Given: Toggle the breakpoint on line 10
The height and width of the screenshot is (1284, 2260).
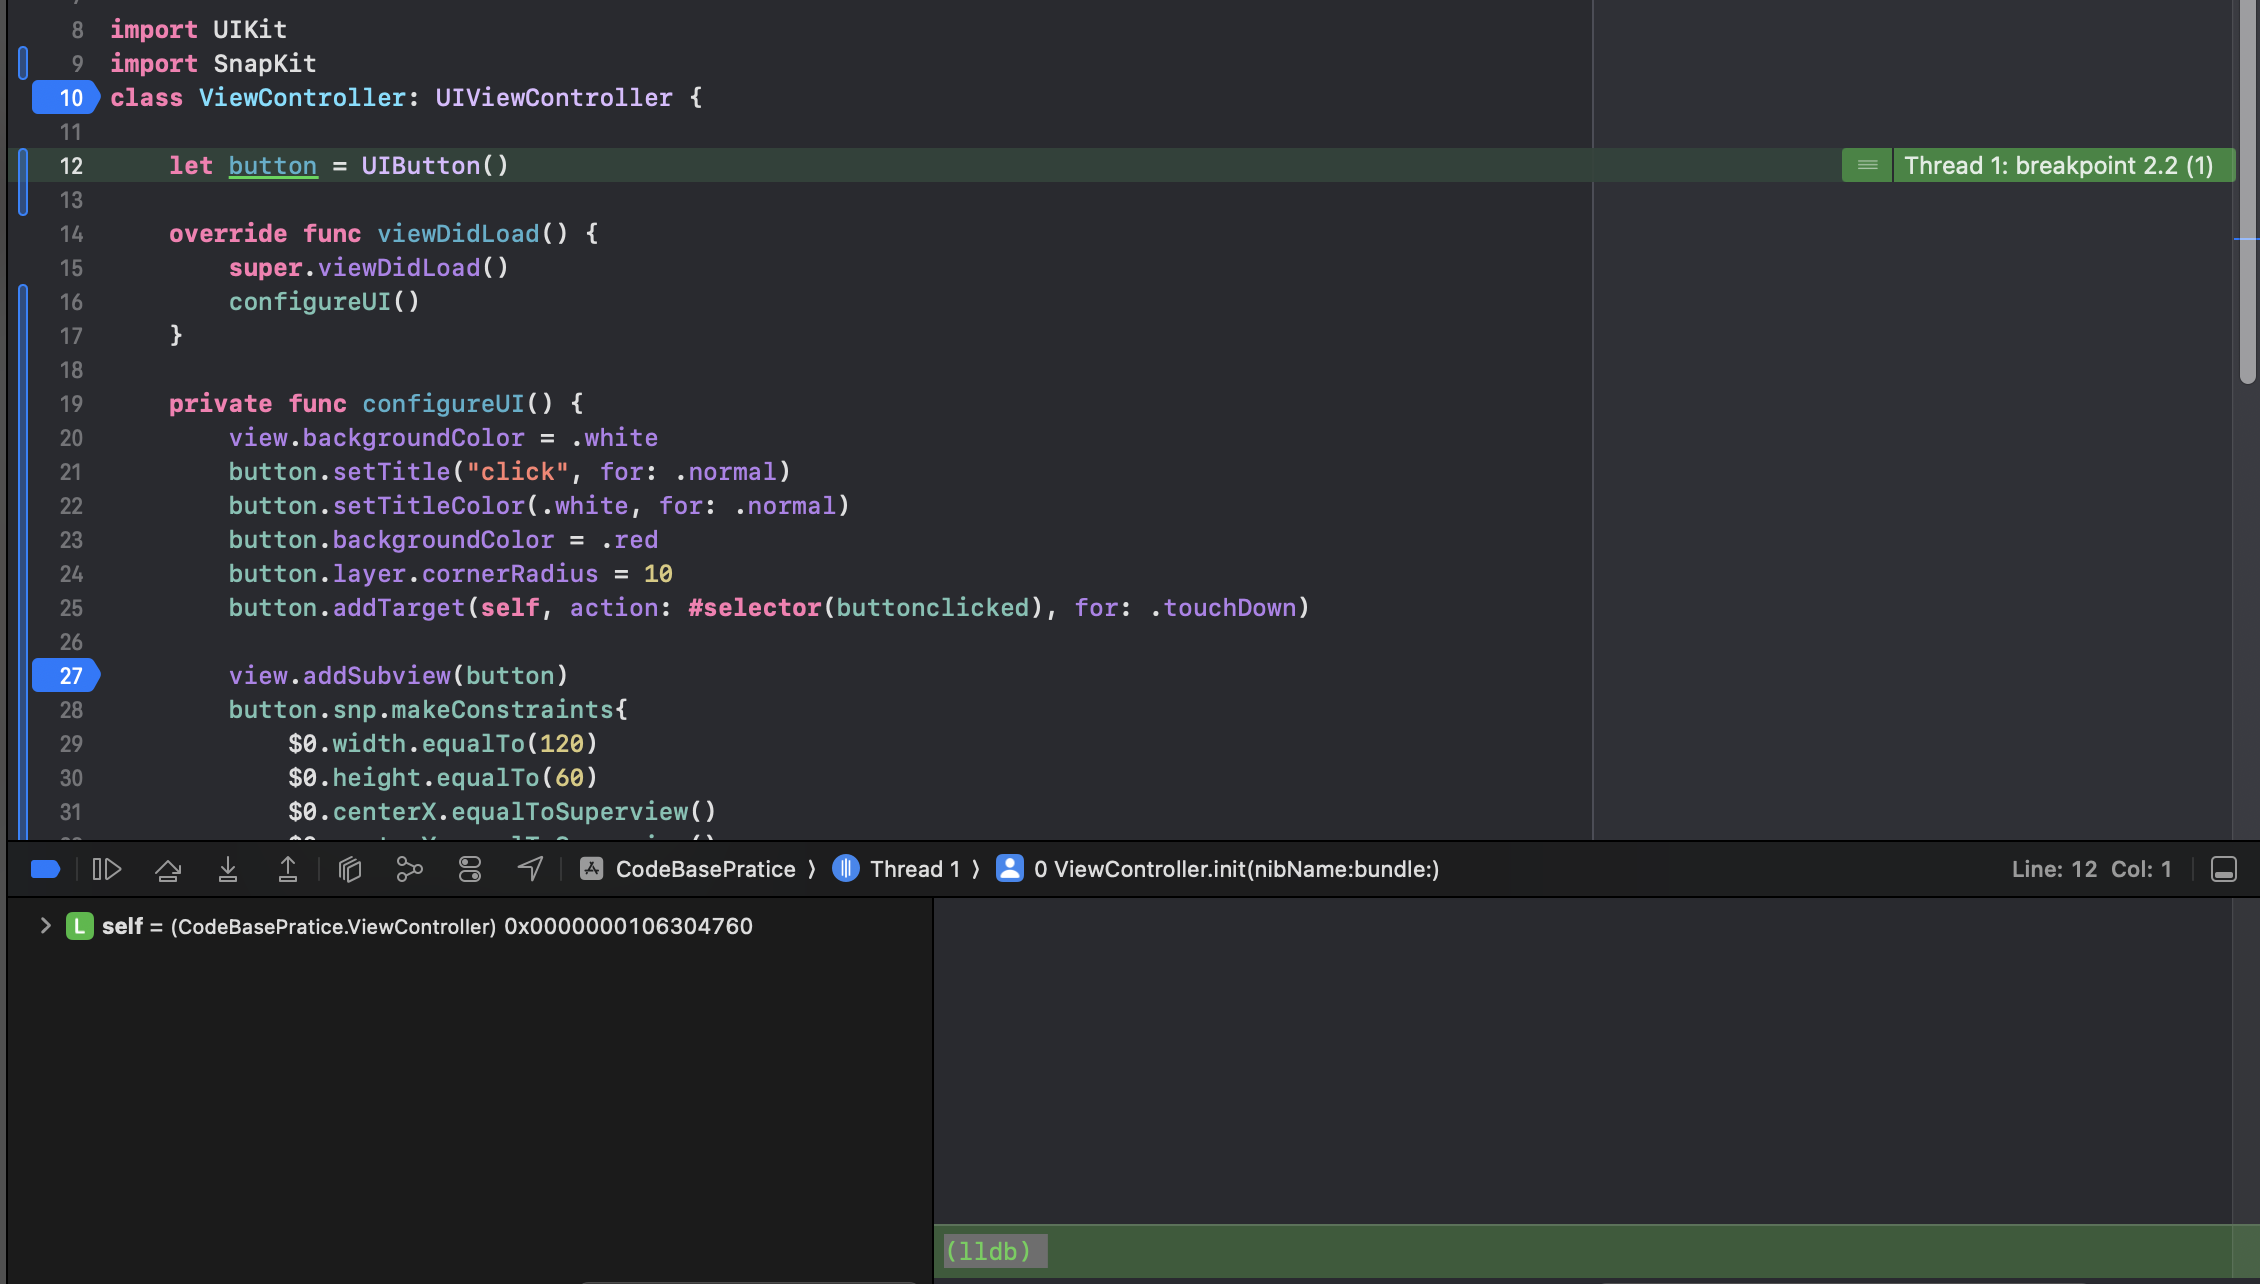Looking at the screenshot, I should tap(66, 98).
